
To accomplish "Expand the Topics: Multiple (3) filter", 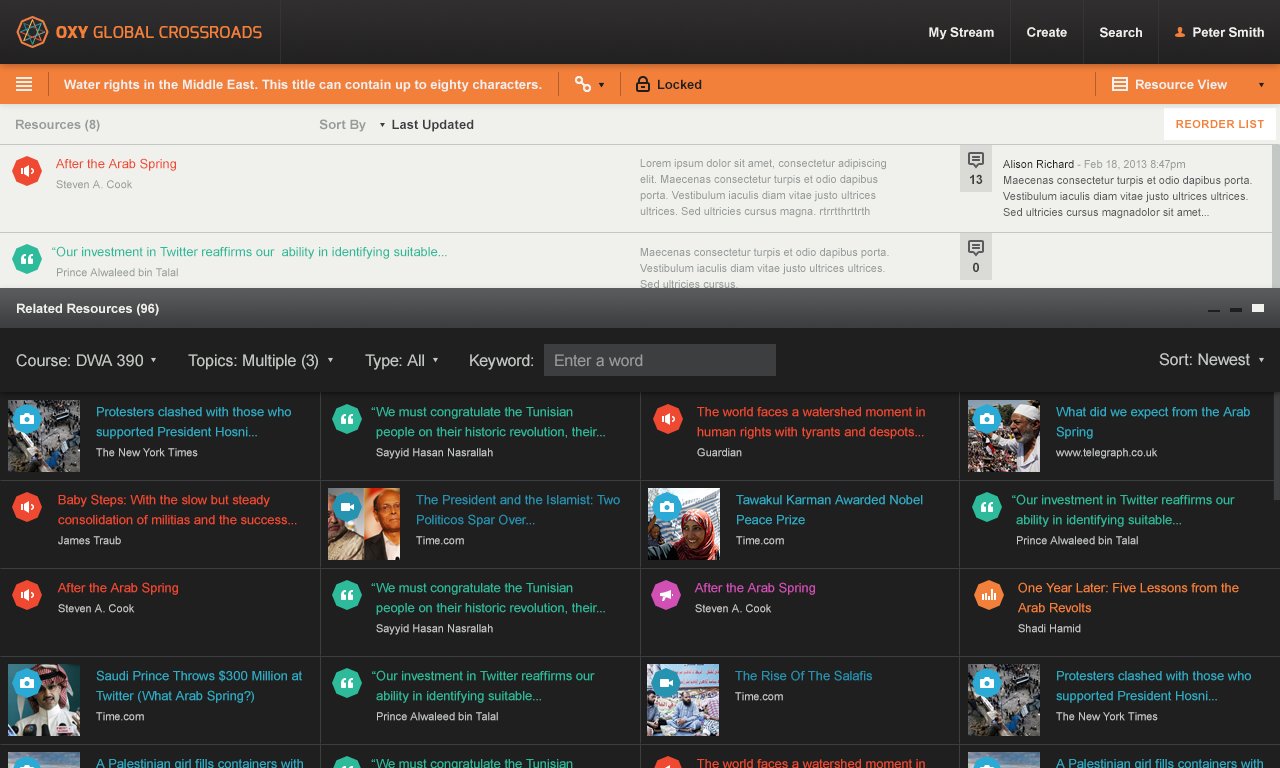I will click(x=260, y=360).
